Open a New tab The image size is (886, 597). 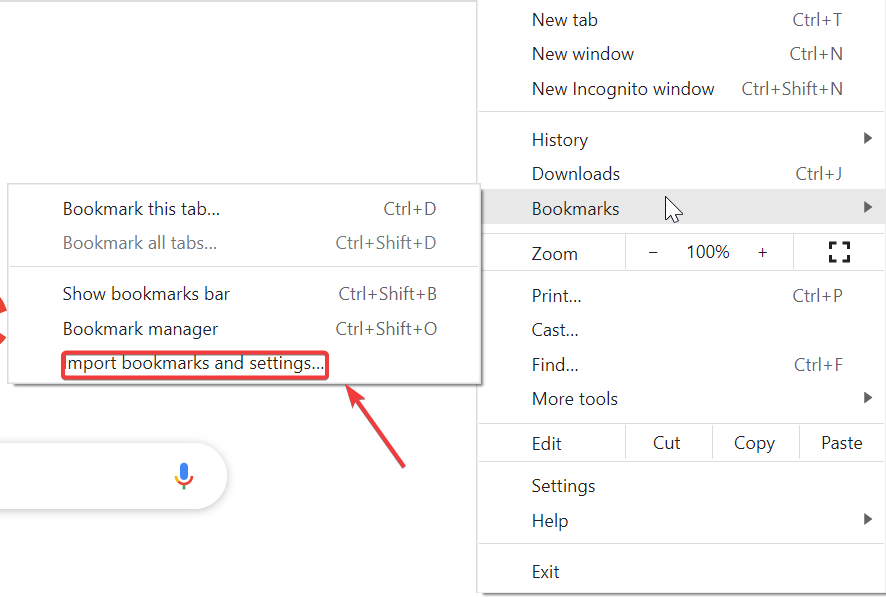tap(565, 20)
